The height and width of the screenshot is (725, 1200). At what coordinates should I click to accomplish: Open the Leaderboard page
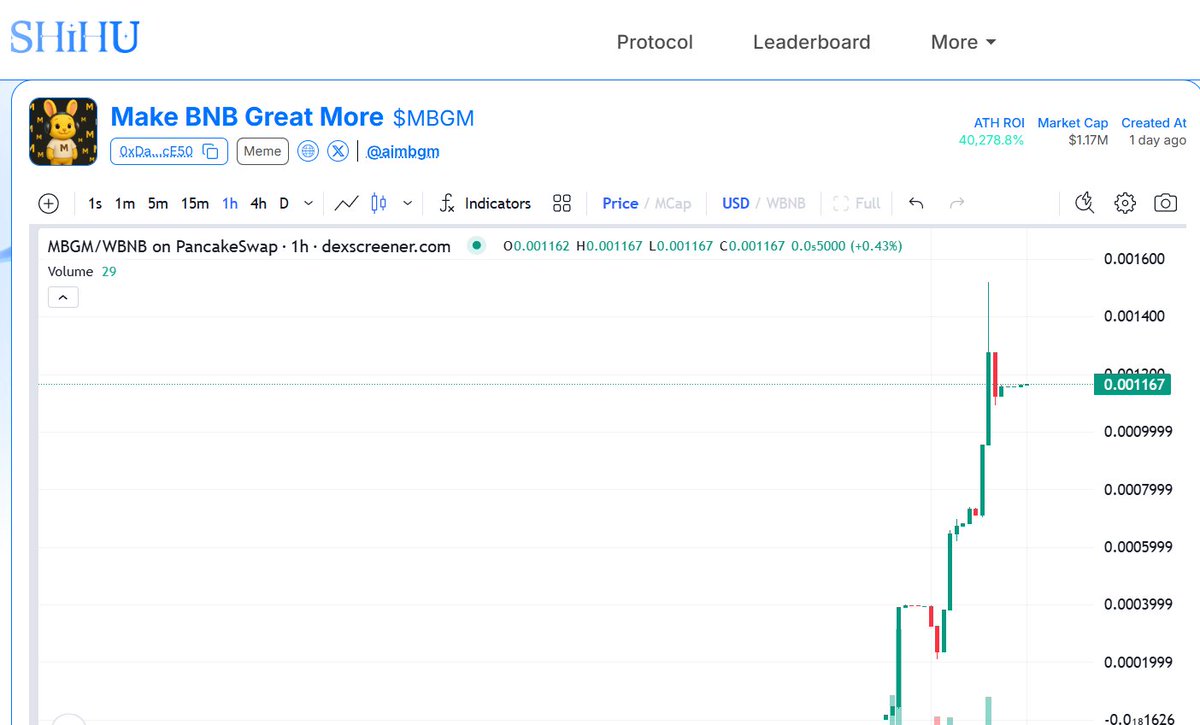point(811,42)
